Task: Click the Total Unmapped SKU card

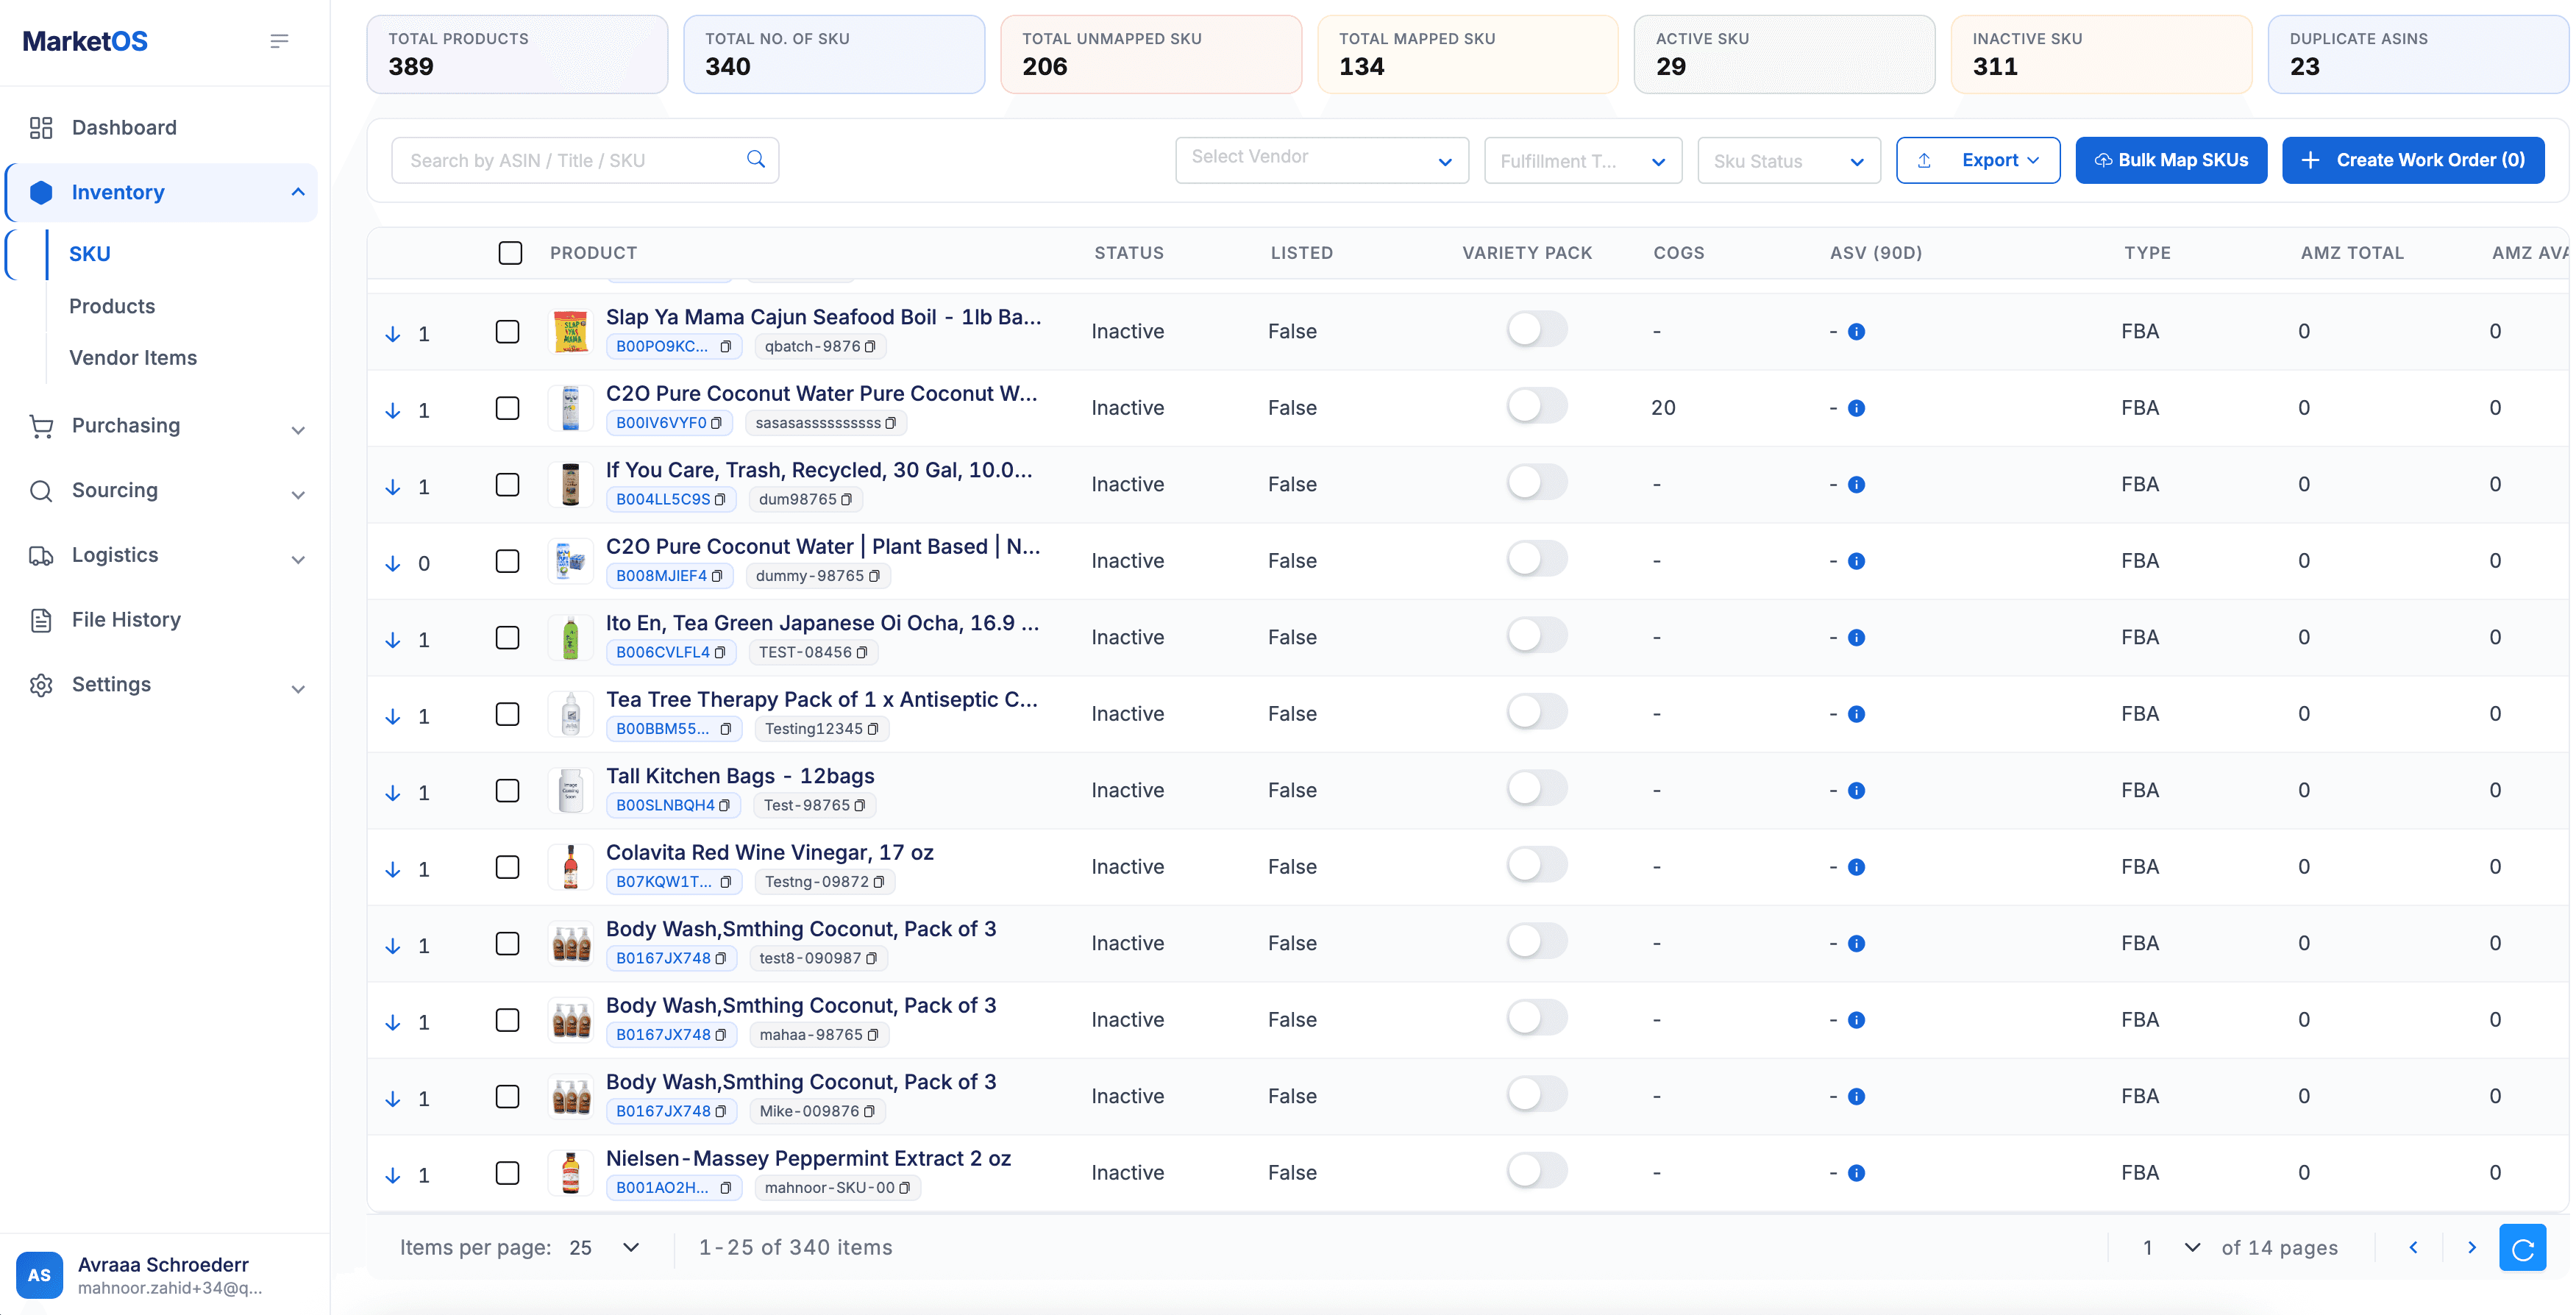Action: click(1150, 54)
